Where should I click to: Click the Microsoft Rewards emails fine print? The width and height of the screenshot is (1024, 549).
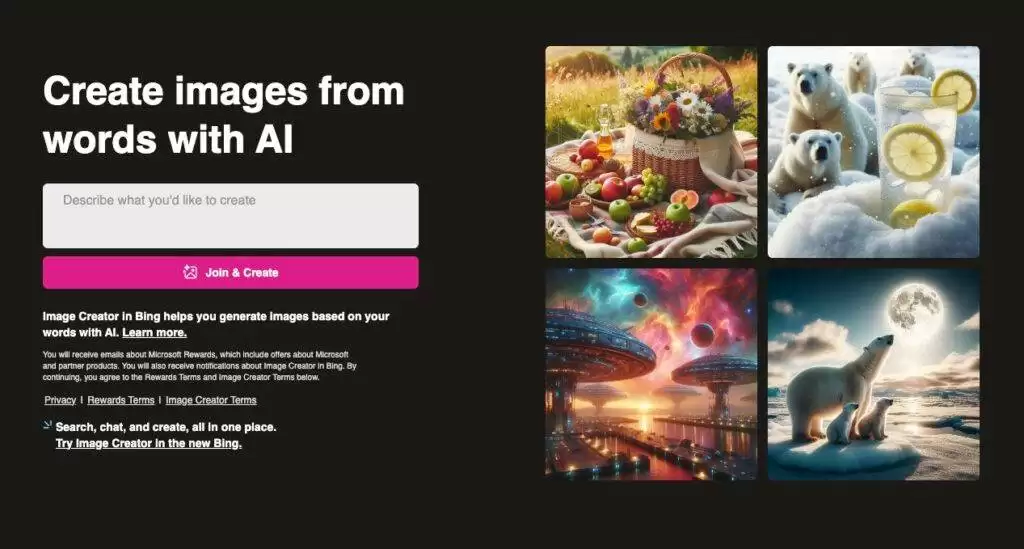199,366
